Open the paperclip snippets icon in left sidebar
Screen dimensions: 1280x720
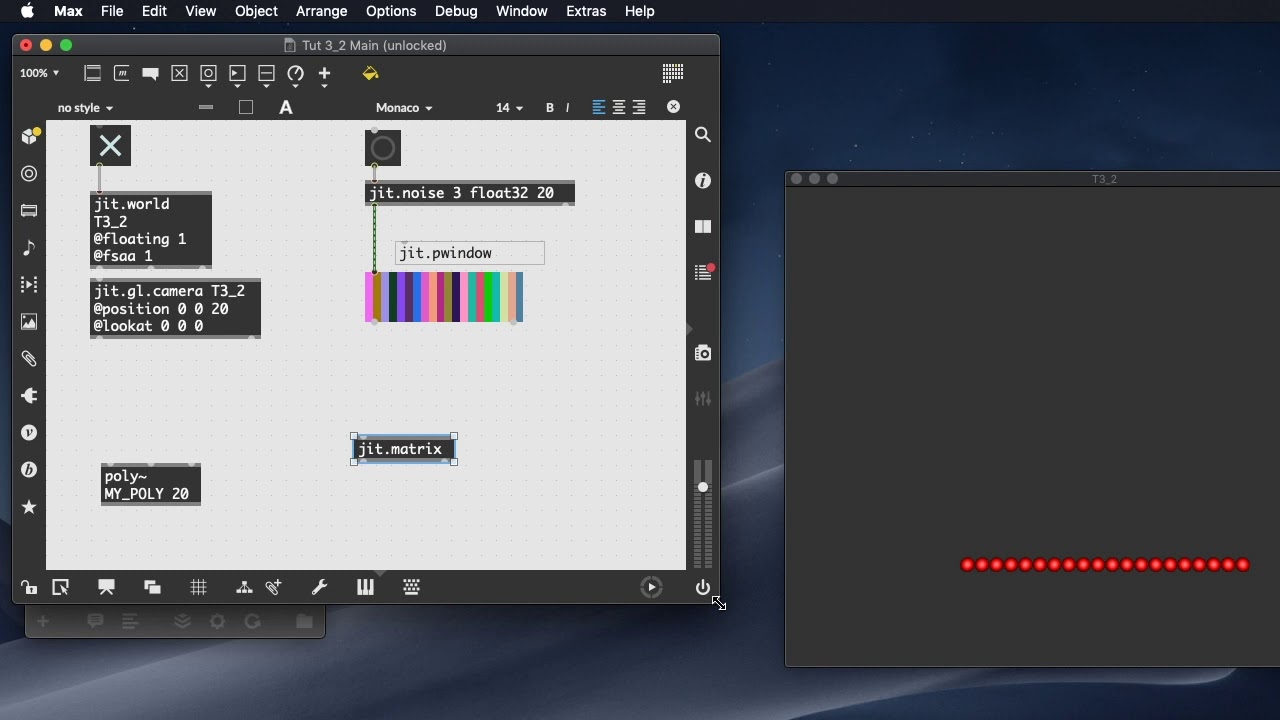pyautogui.click(x=29, y=359)
